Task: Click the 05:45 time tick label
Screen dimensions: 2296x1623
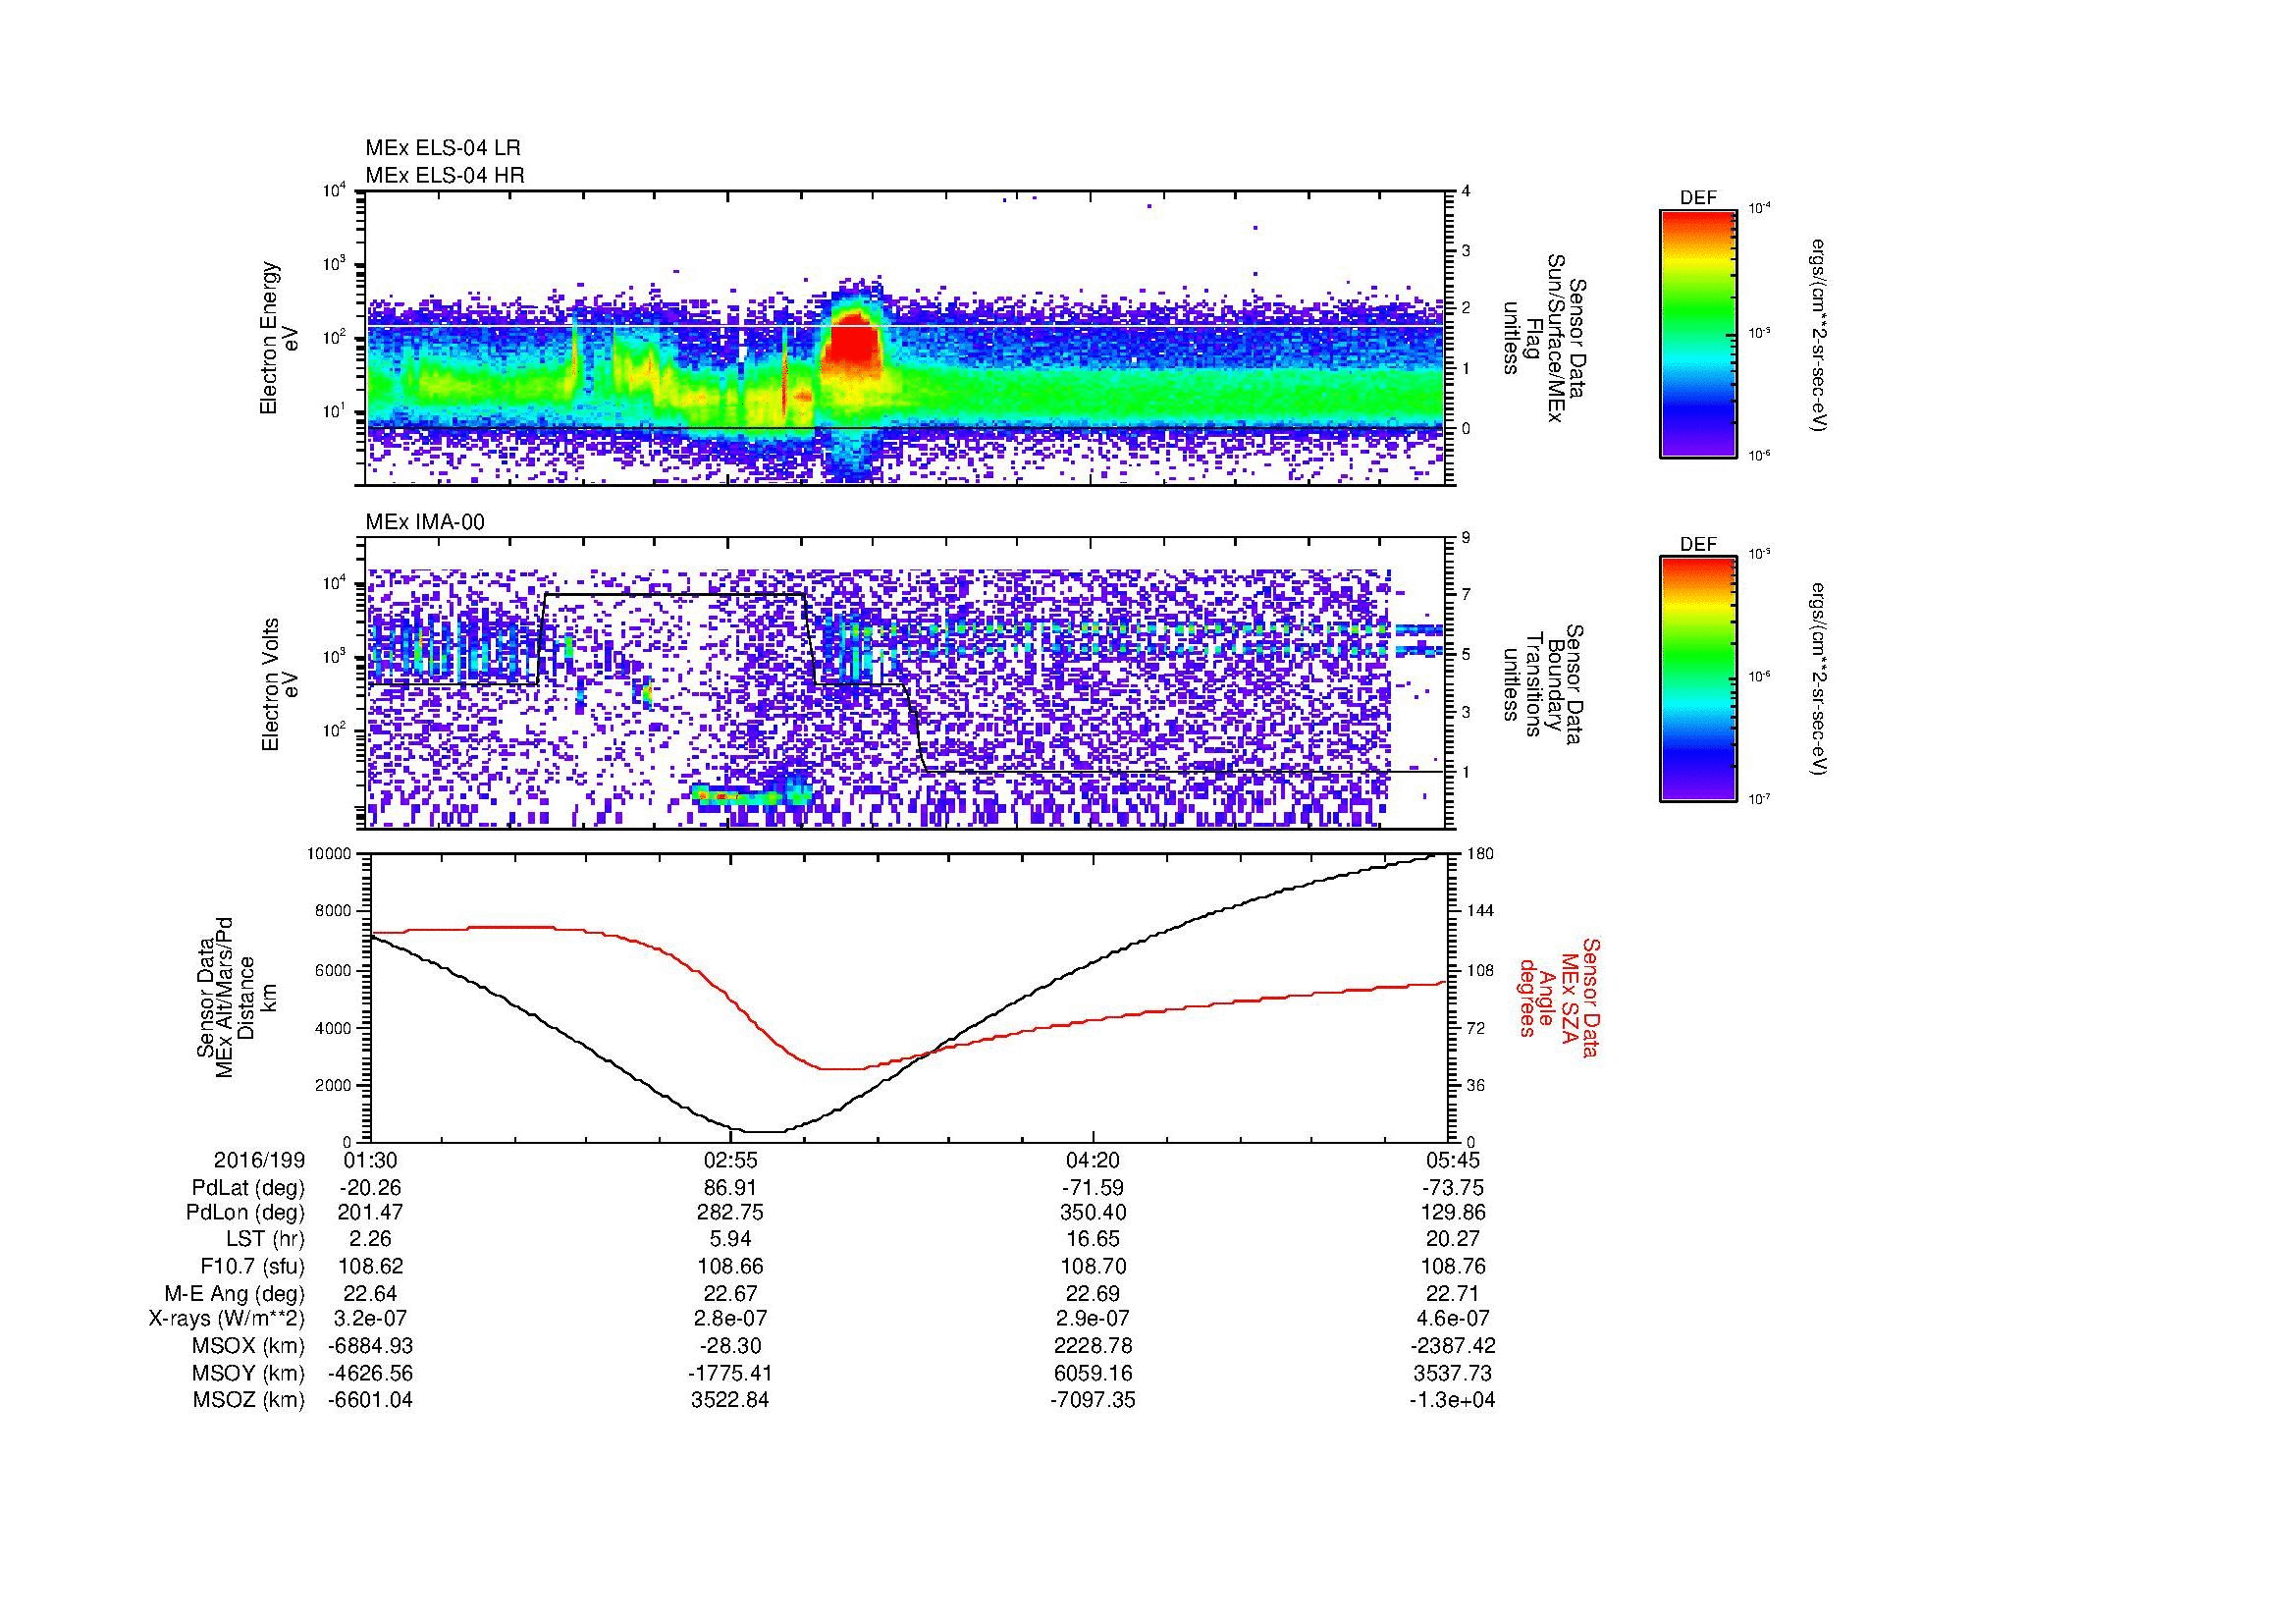Action: (1453, 1160)
